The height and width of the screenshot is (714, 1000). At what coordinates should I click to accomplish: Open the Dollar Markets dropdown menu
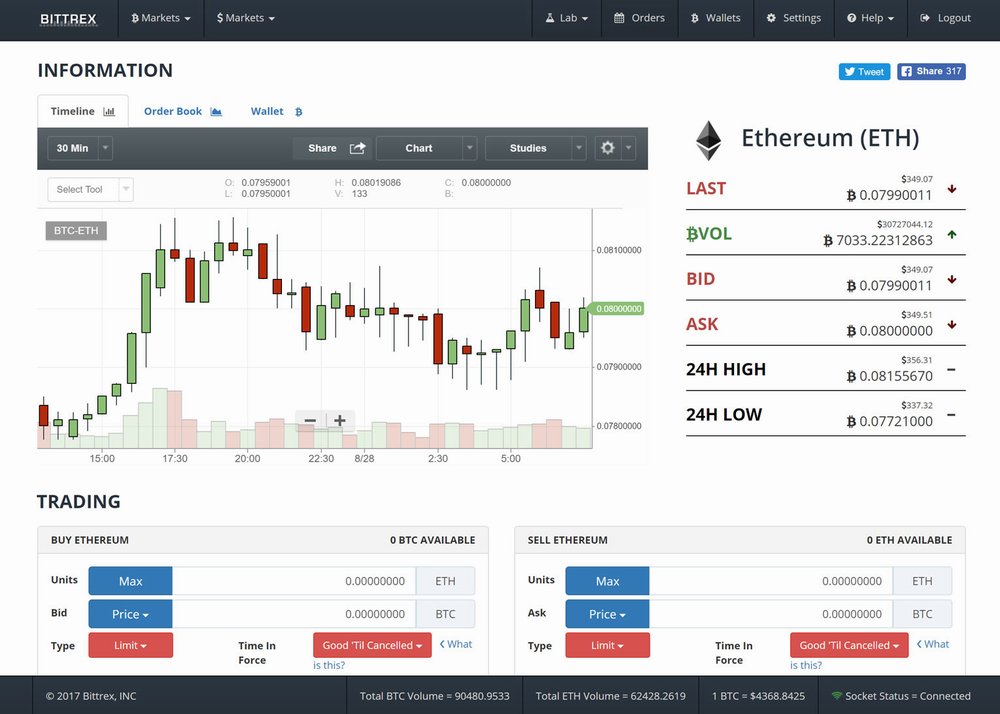click(x=246, y=18)
